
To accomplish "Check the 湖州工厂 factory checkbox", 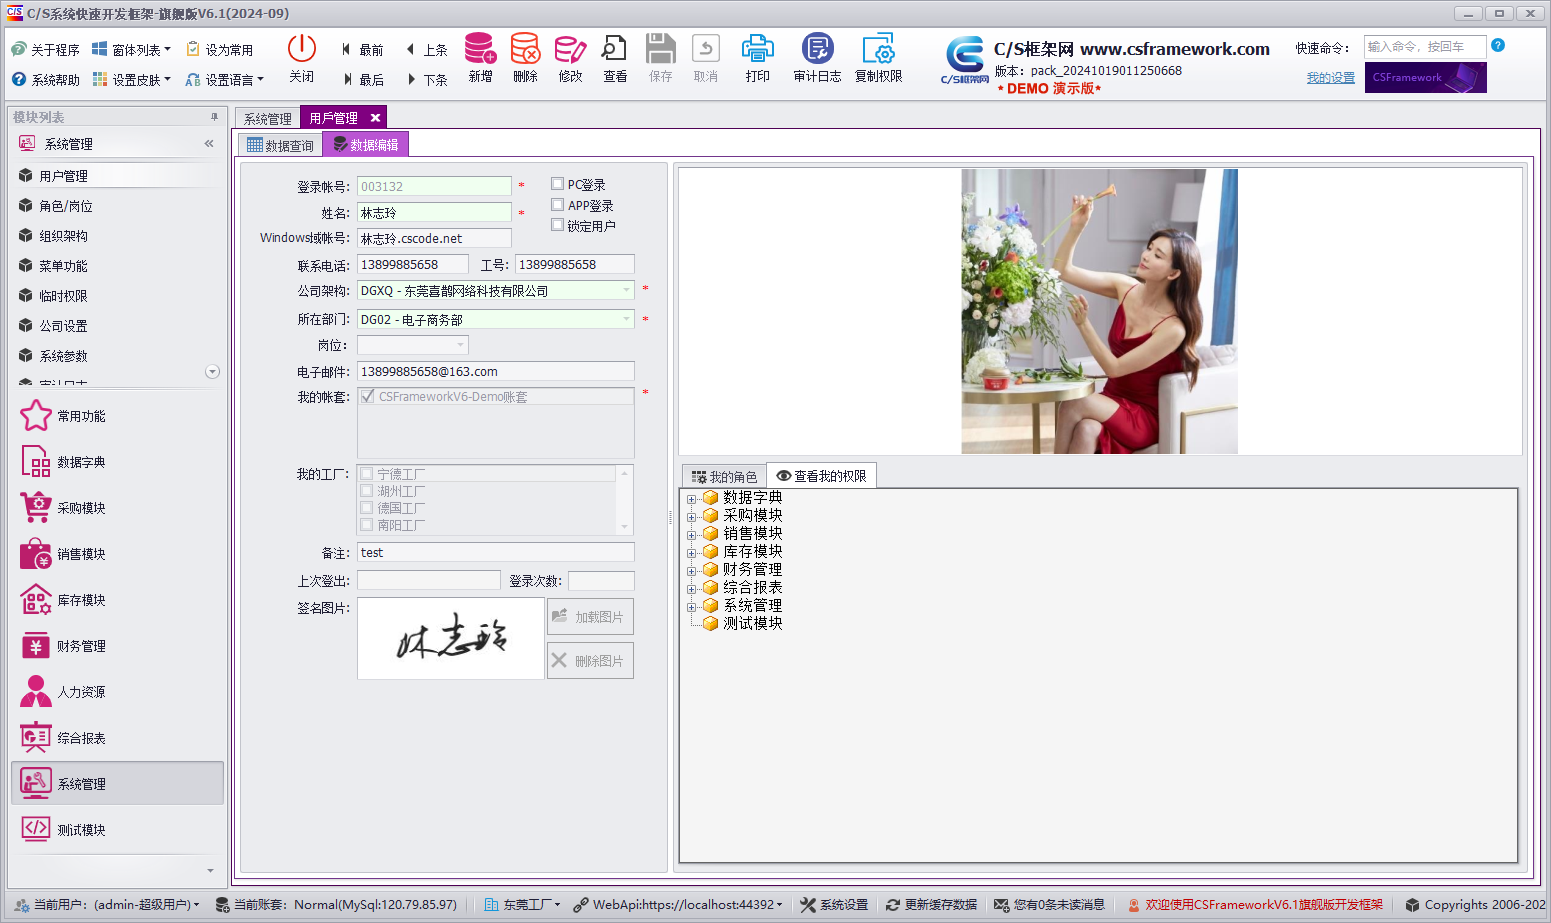I will pos(367,491).
